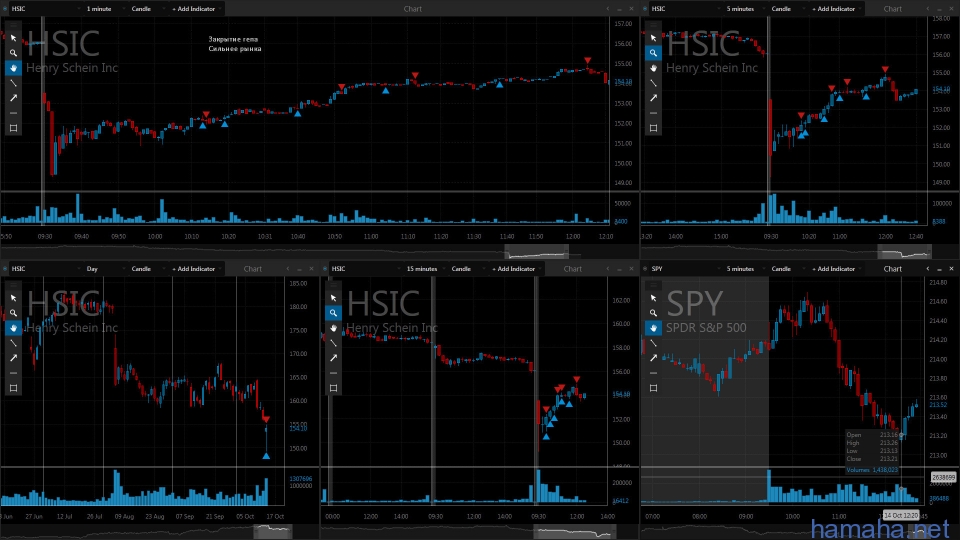This screenshot has width=960, height=540.
Task: Select the pointer tool in SPY chart
Action: 653,298
